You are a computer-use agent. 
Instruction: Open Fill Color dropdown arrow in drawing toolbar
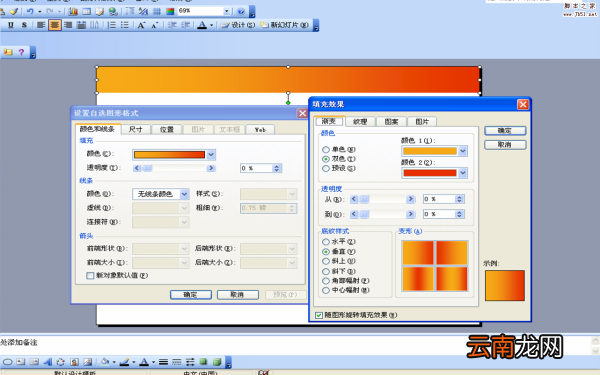114,362
